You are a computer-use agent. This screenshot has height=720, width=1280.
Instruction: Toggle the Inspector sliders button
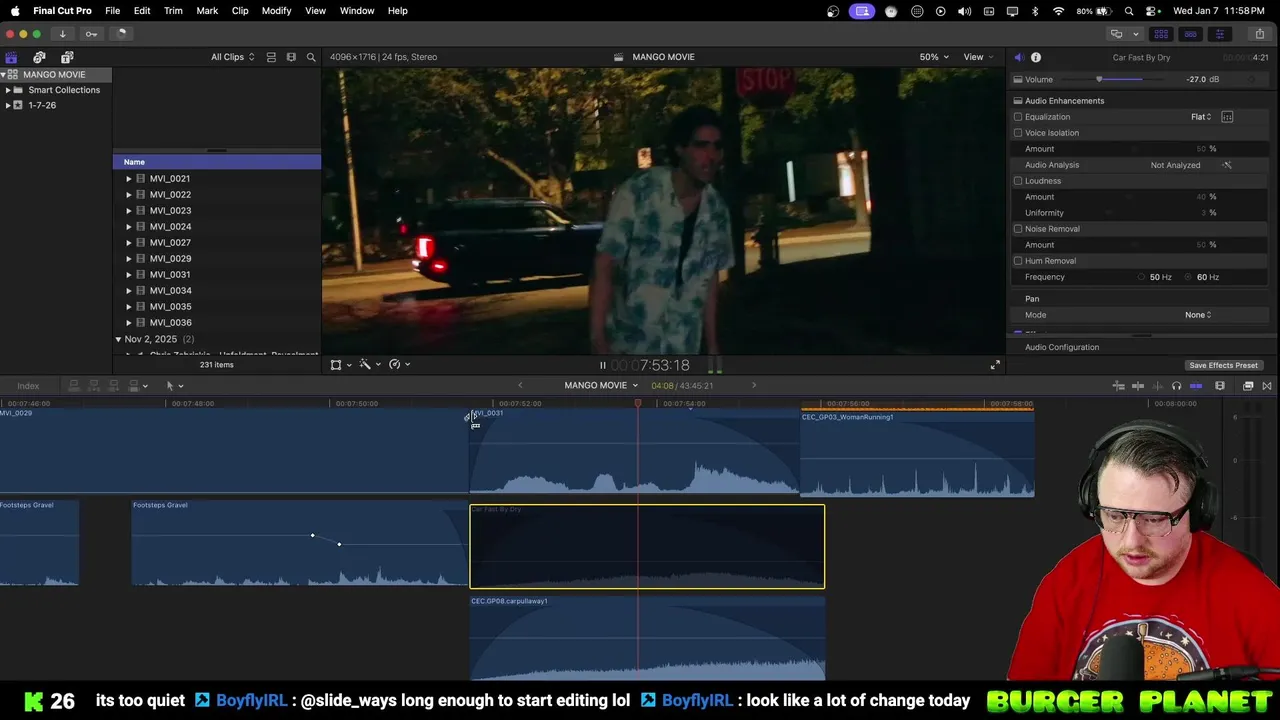(x=1219, y=34)
